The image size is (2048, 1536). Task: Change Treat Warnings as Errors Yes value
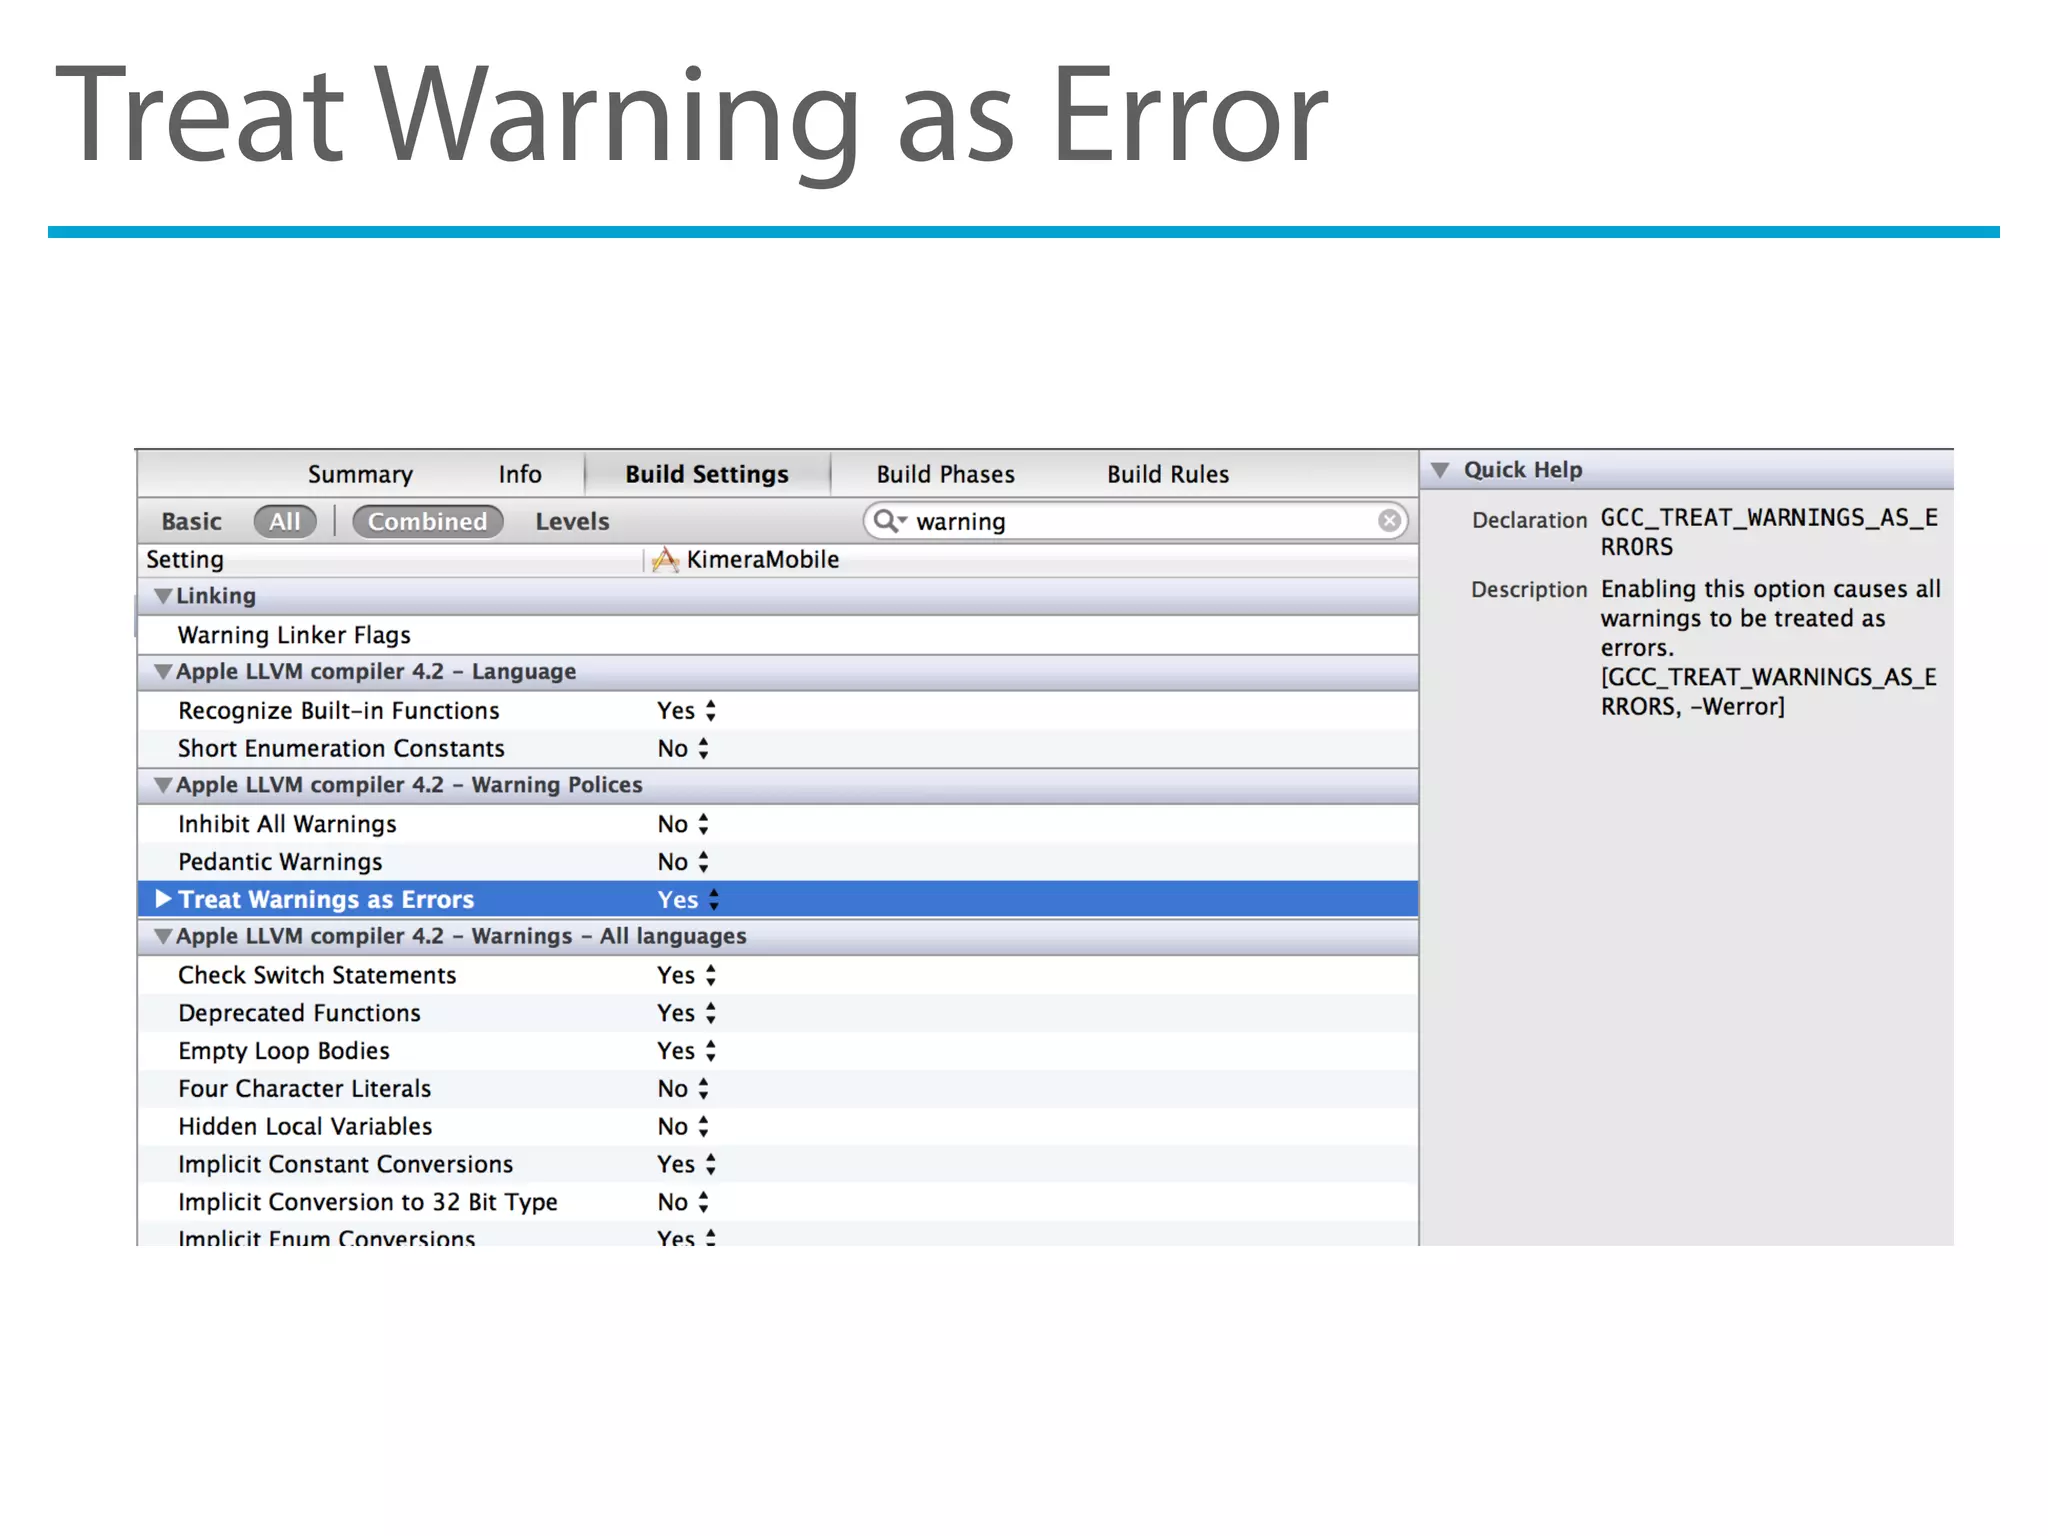point(688,900)
